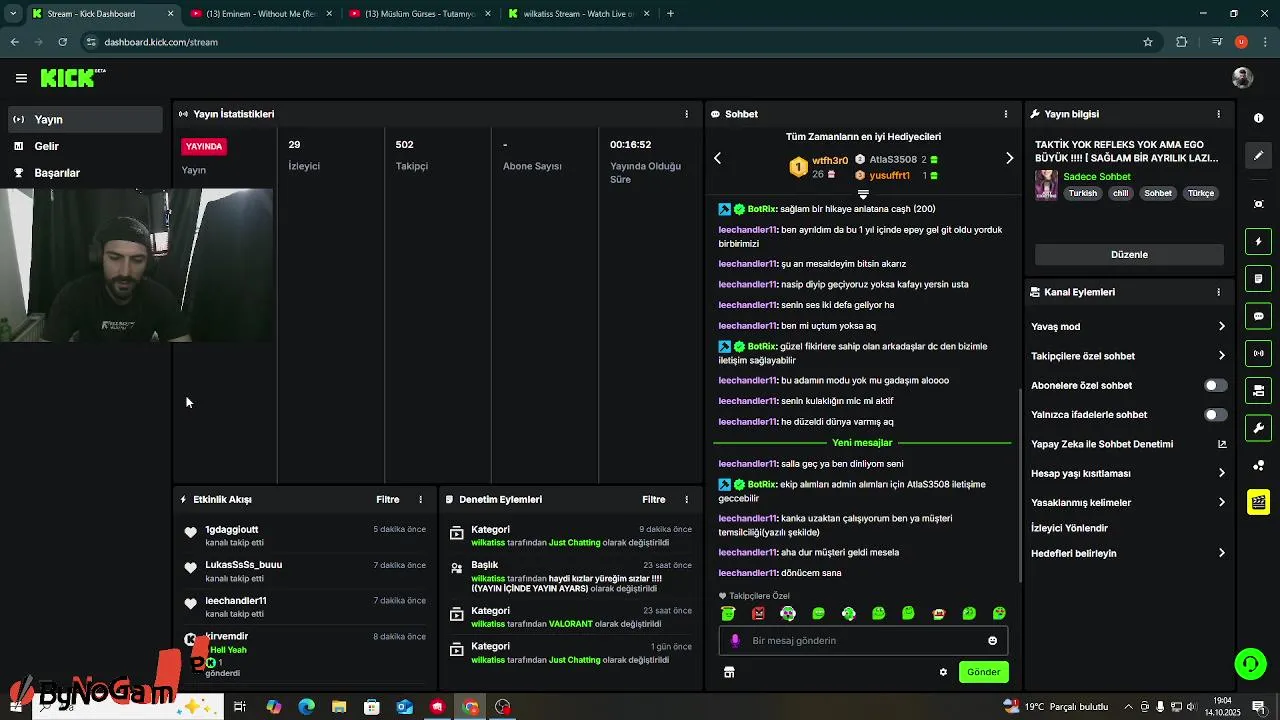Screen dimensions: 1280x720
Task: Toggle Yalnızca ifadelerle sohbet switch
Action: point(1215,414)
